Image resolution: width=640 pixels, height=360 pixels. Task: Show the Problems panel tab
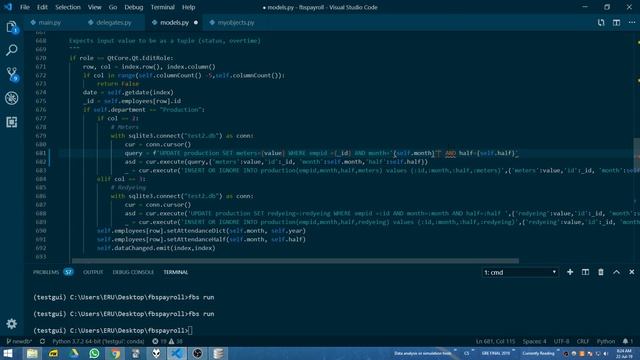[53, 272]
